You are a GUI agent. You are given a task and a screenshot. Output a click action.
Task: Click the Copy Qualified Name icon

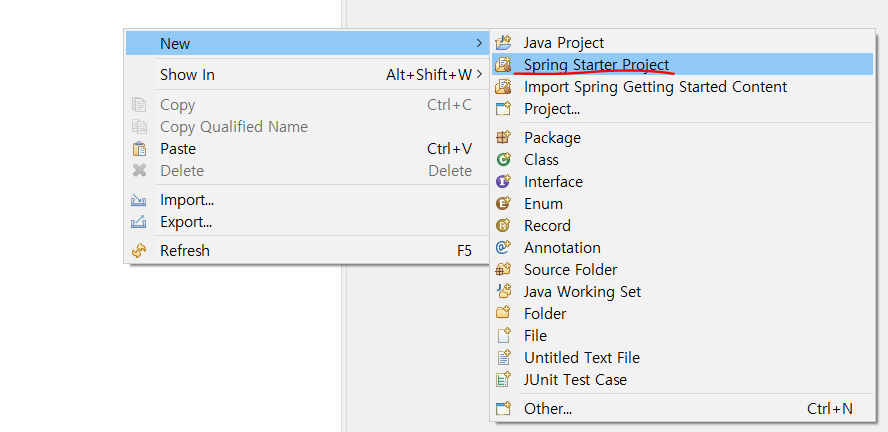(139, 127)
